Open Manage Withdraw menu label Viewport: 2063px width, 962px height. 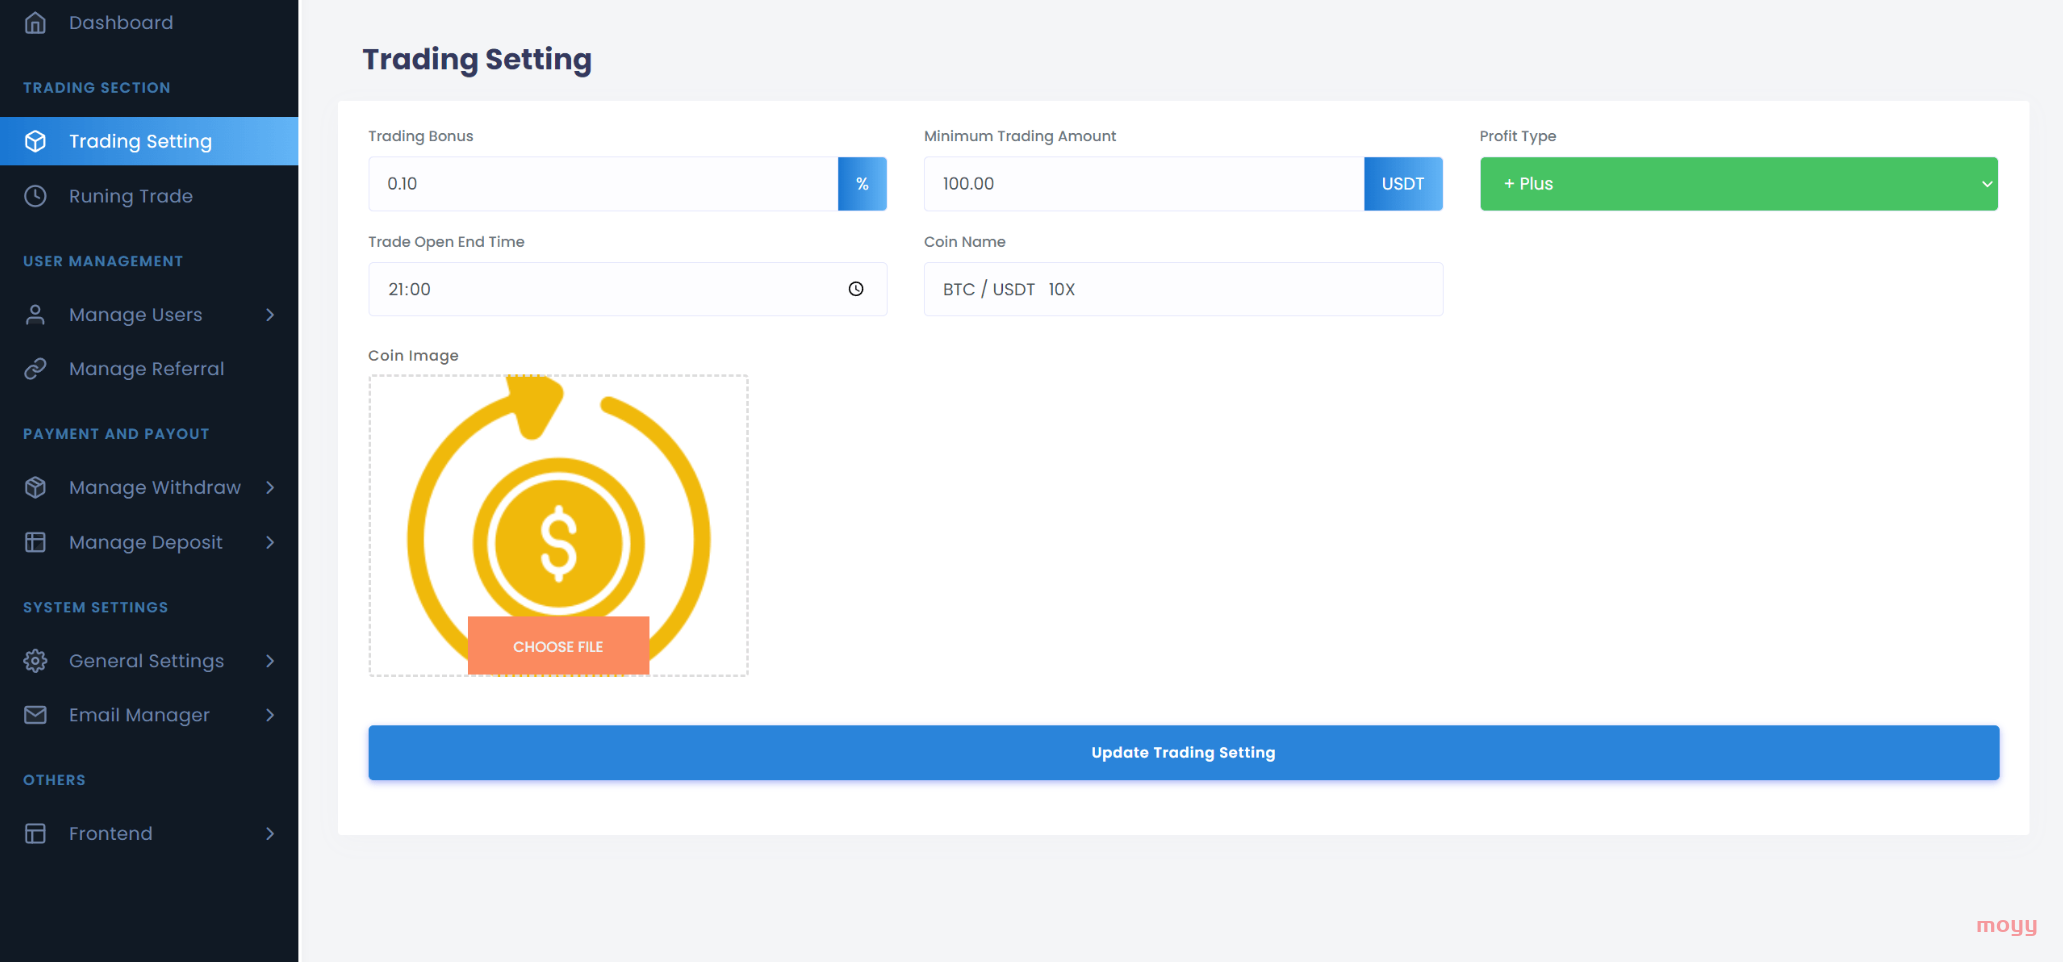click(x=155, y=487)
